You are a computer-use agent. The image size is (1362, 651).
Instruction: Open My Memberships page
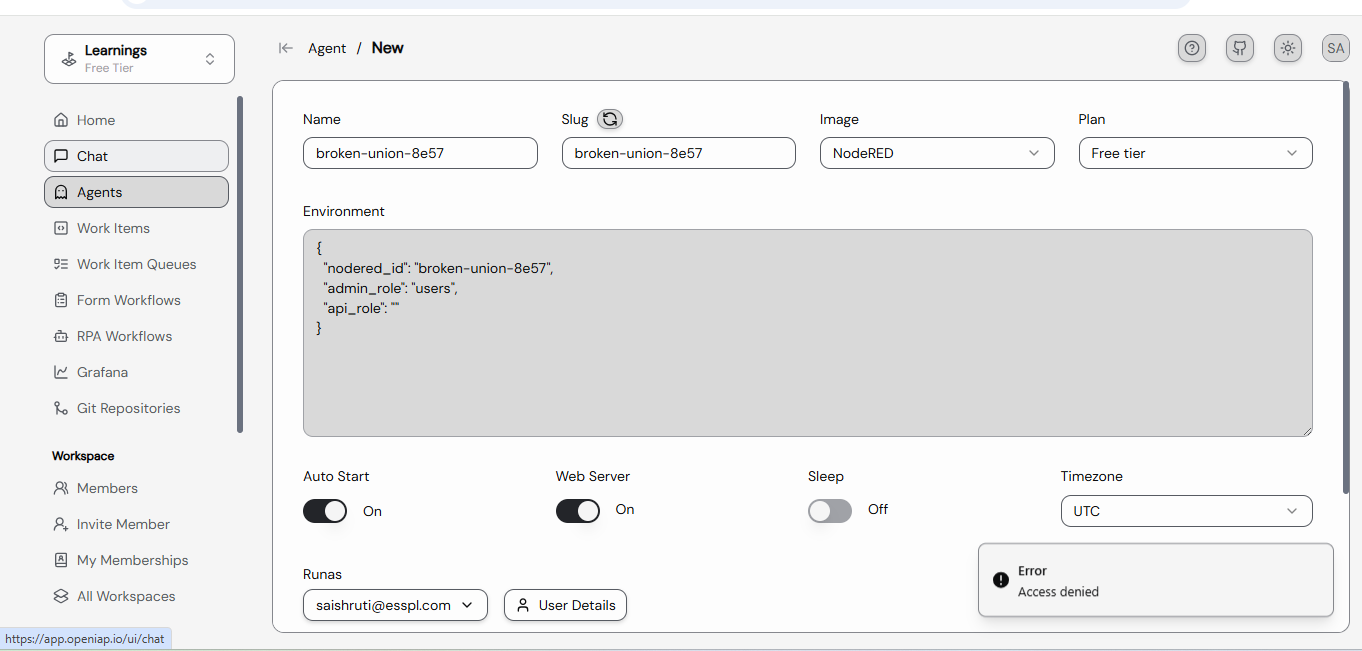coord(136,560)
